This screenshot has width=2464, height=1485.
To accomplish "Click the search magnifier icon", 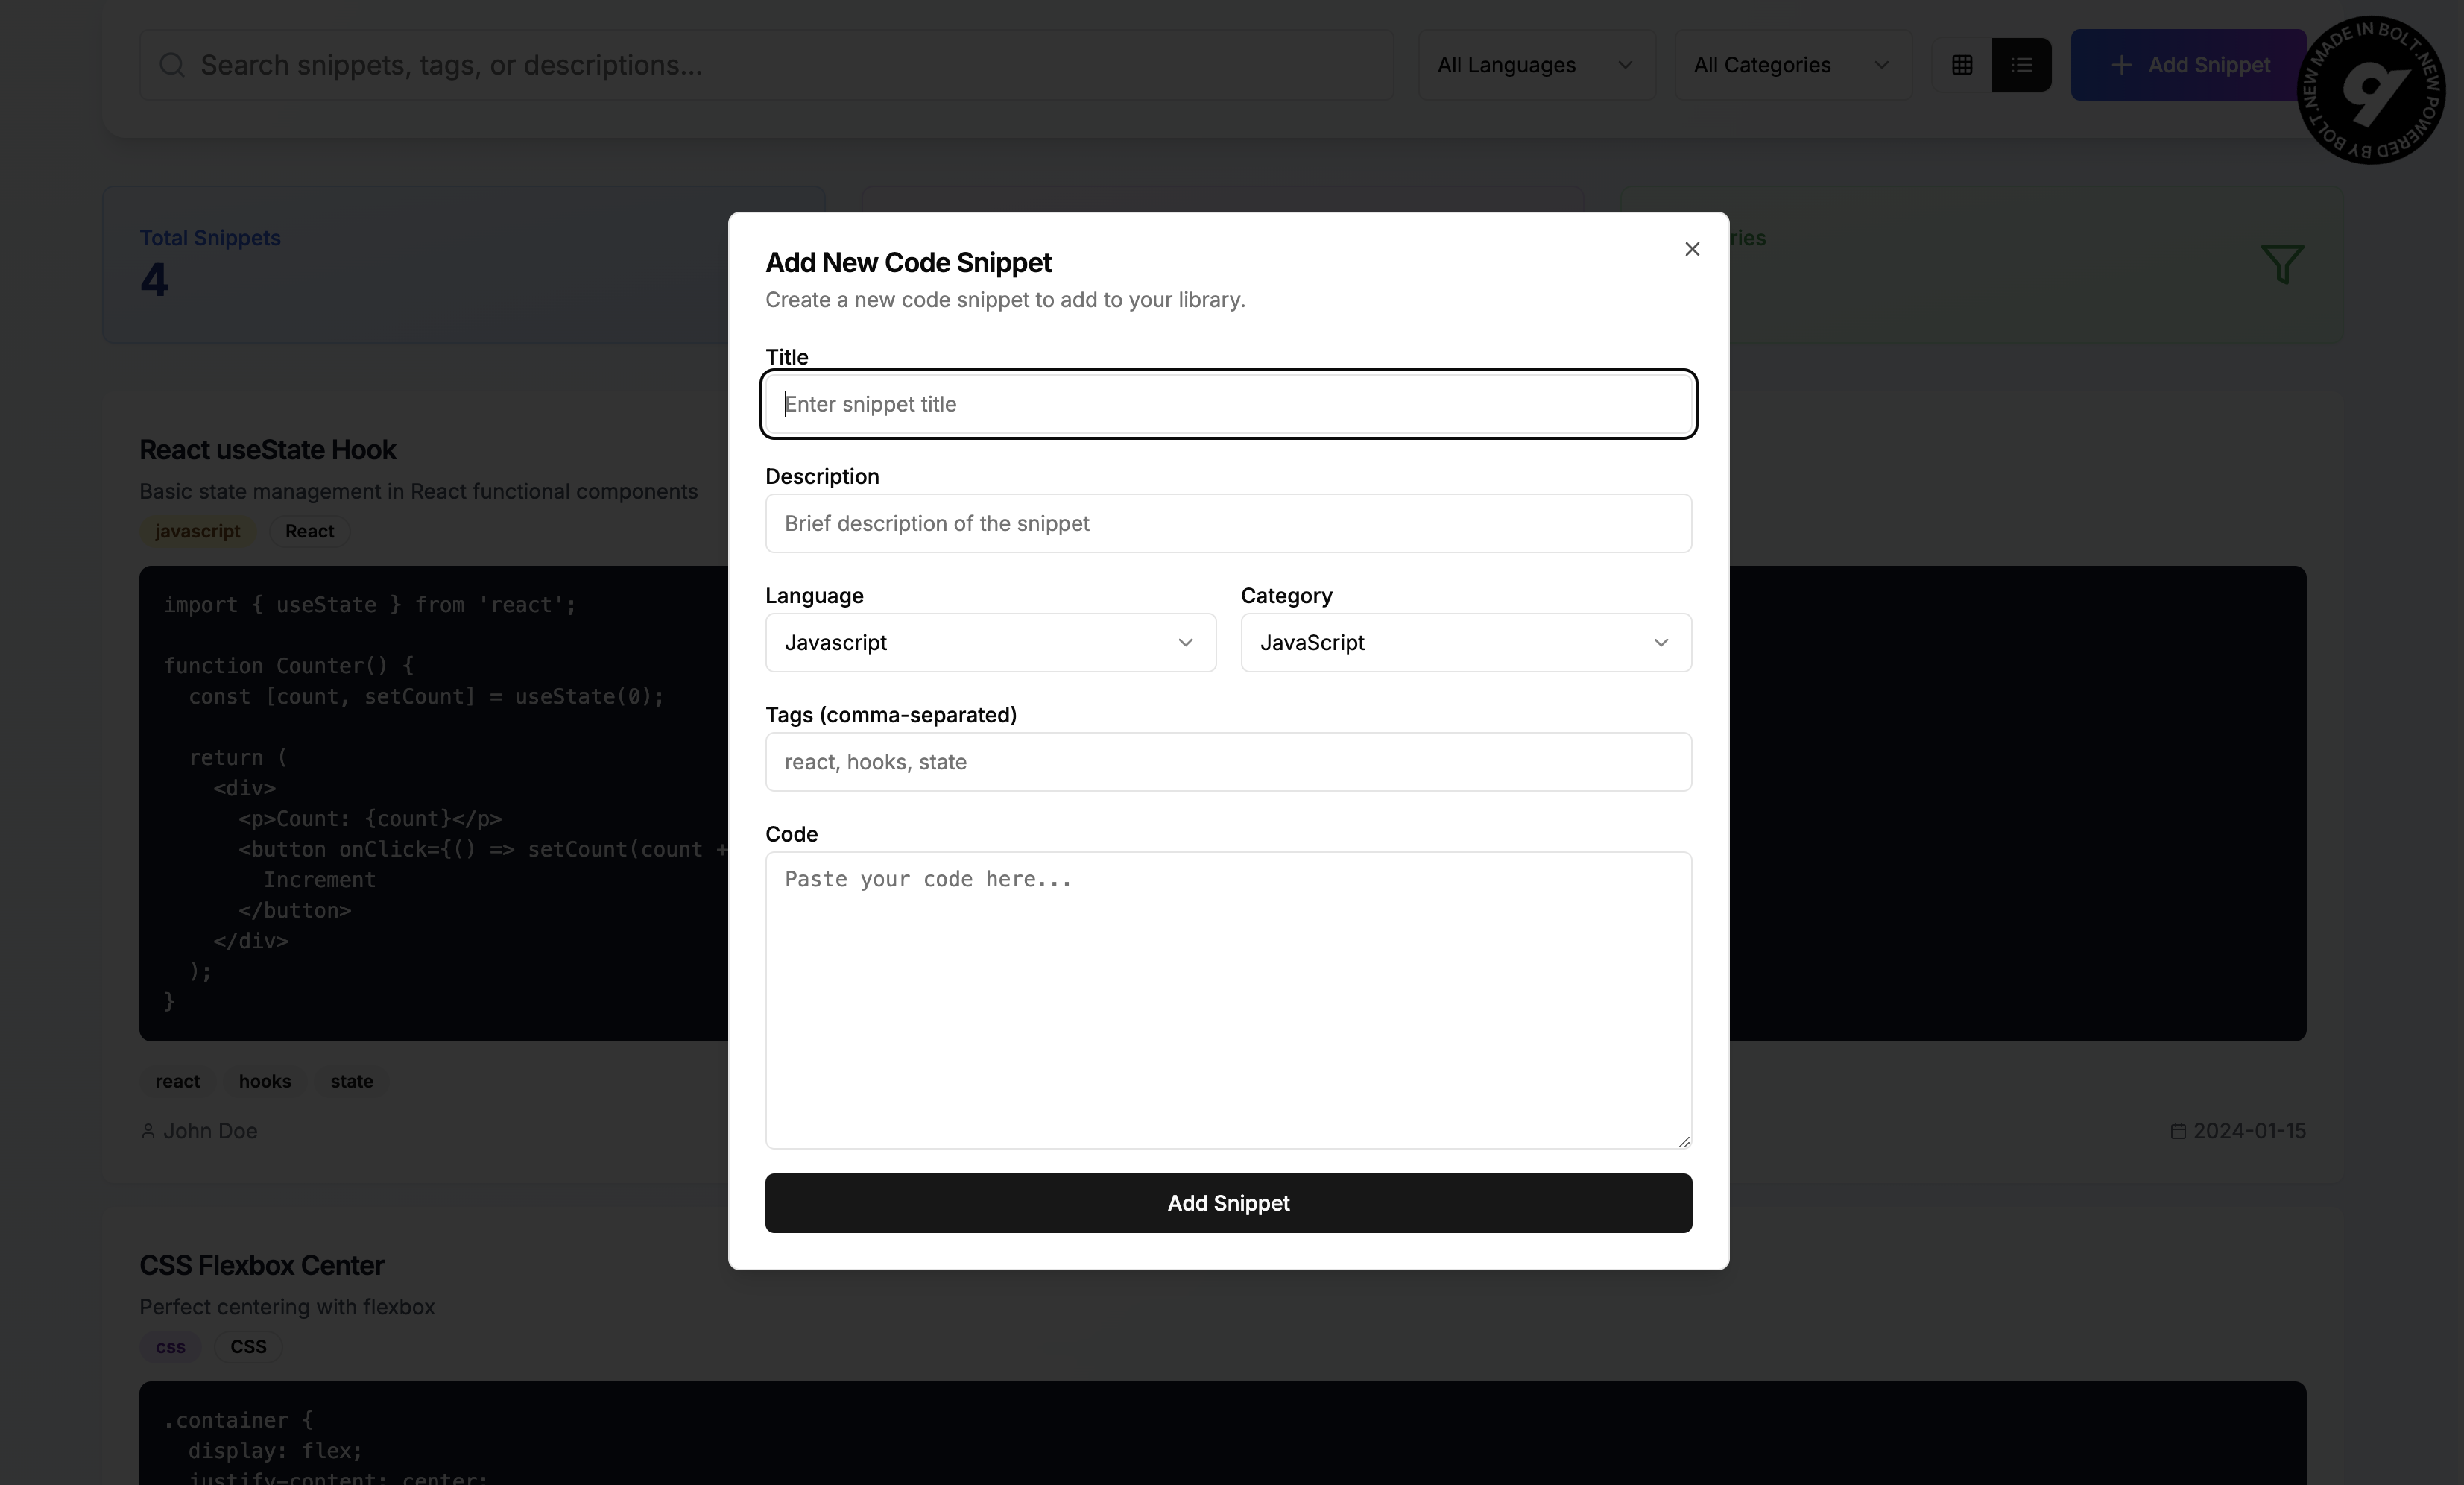I will pyautogui.click(x=172, y=65).
